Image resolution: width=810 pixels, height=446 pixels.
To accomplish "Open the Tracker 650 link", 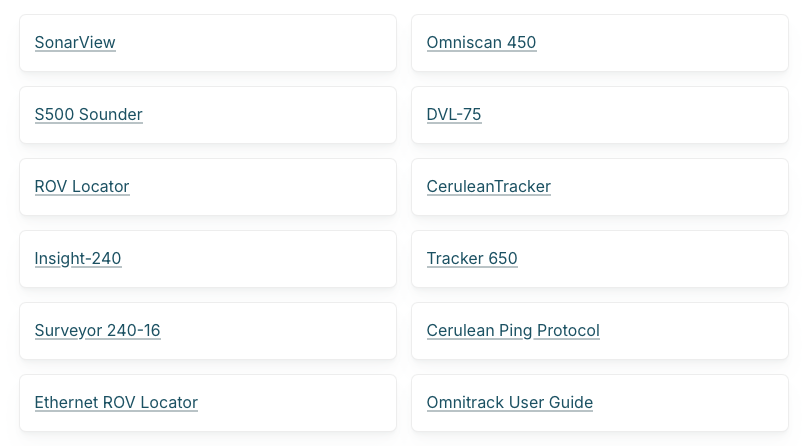I will 472,259.
